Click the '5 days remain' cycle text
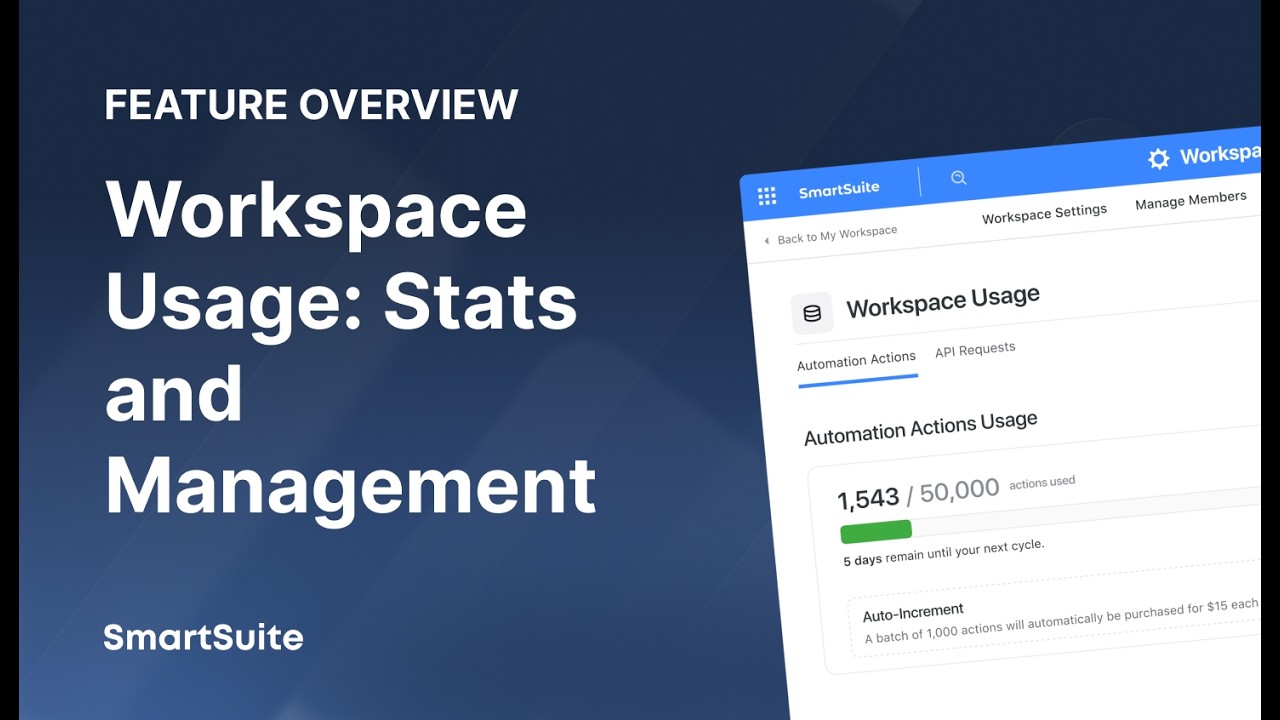The image size is (1280, 720). point(944,552)
